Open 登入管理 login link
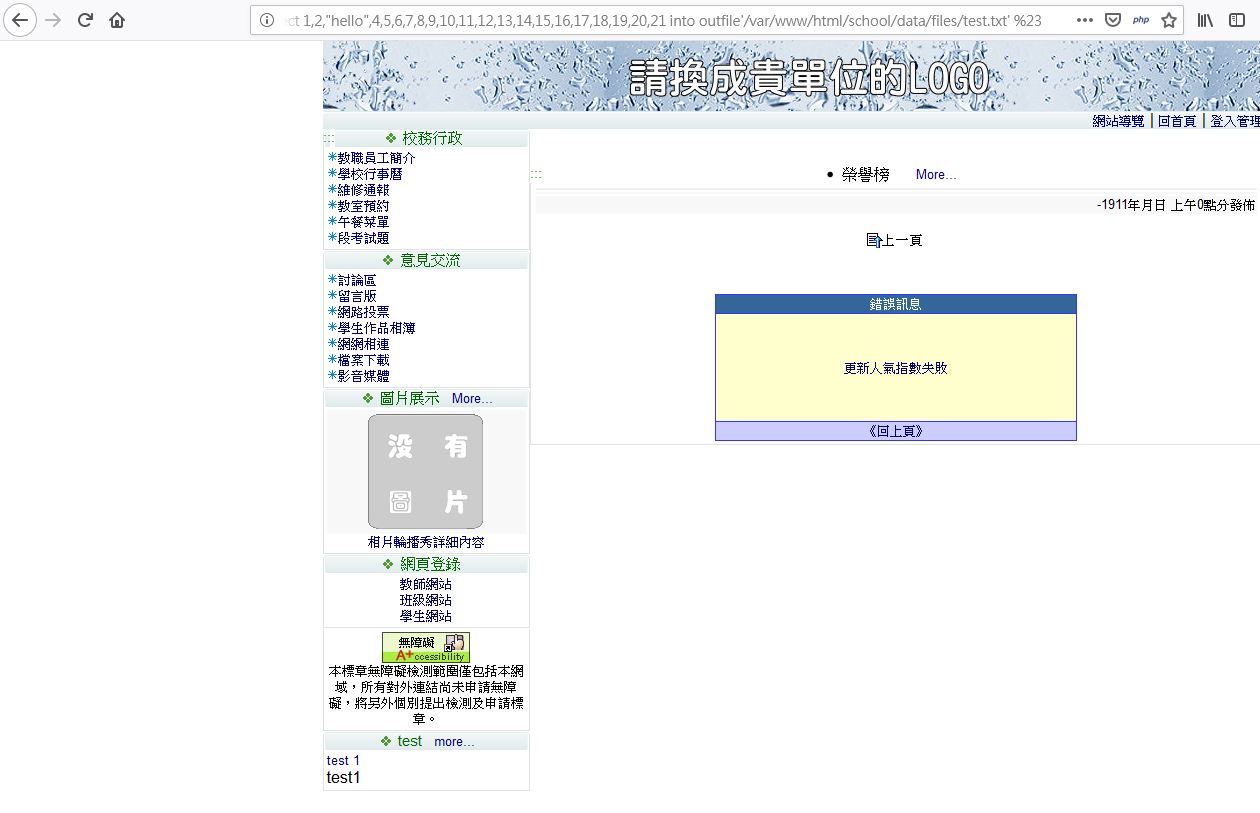Viewport: 1260px width, 813px height. pos(1235,121)
